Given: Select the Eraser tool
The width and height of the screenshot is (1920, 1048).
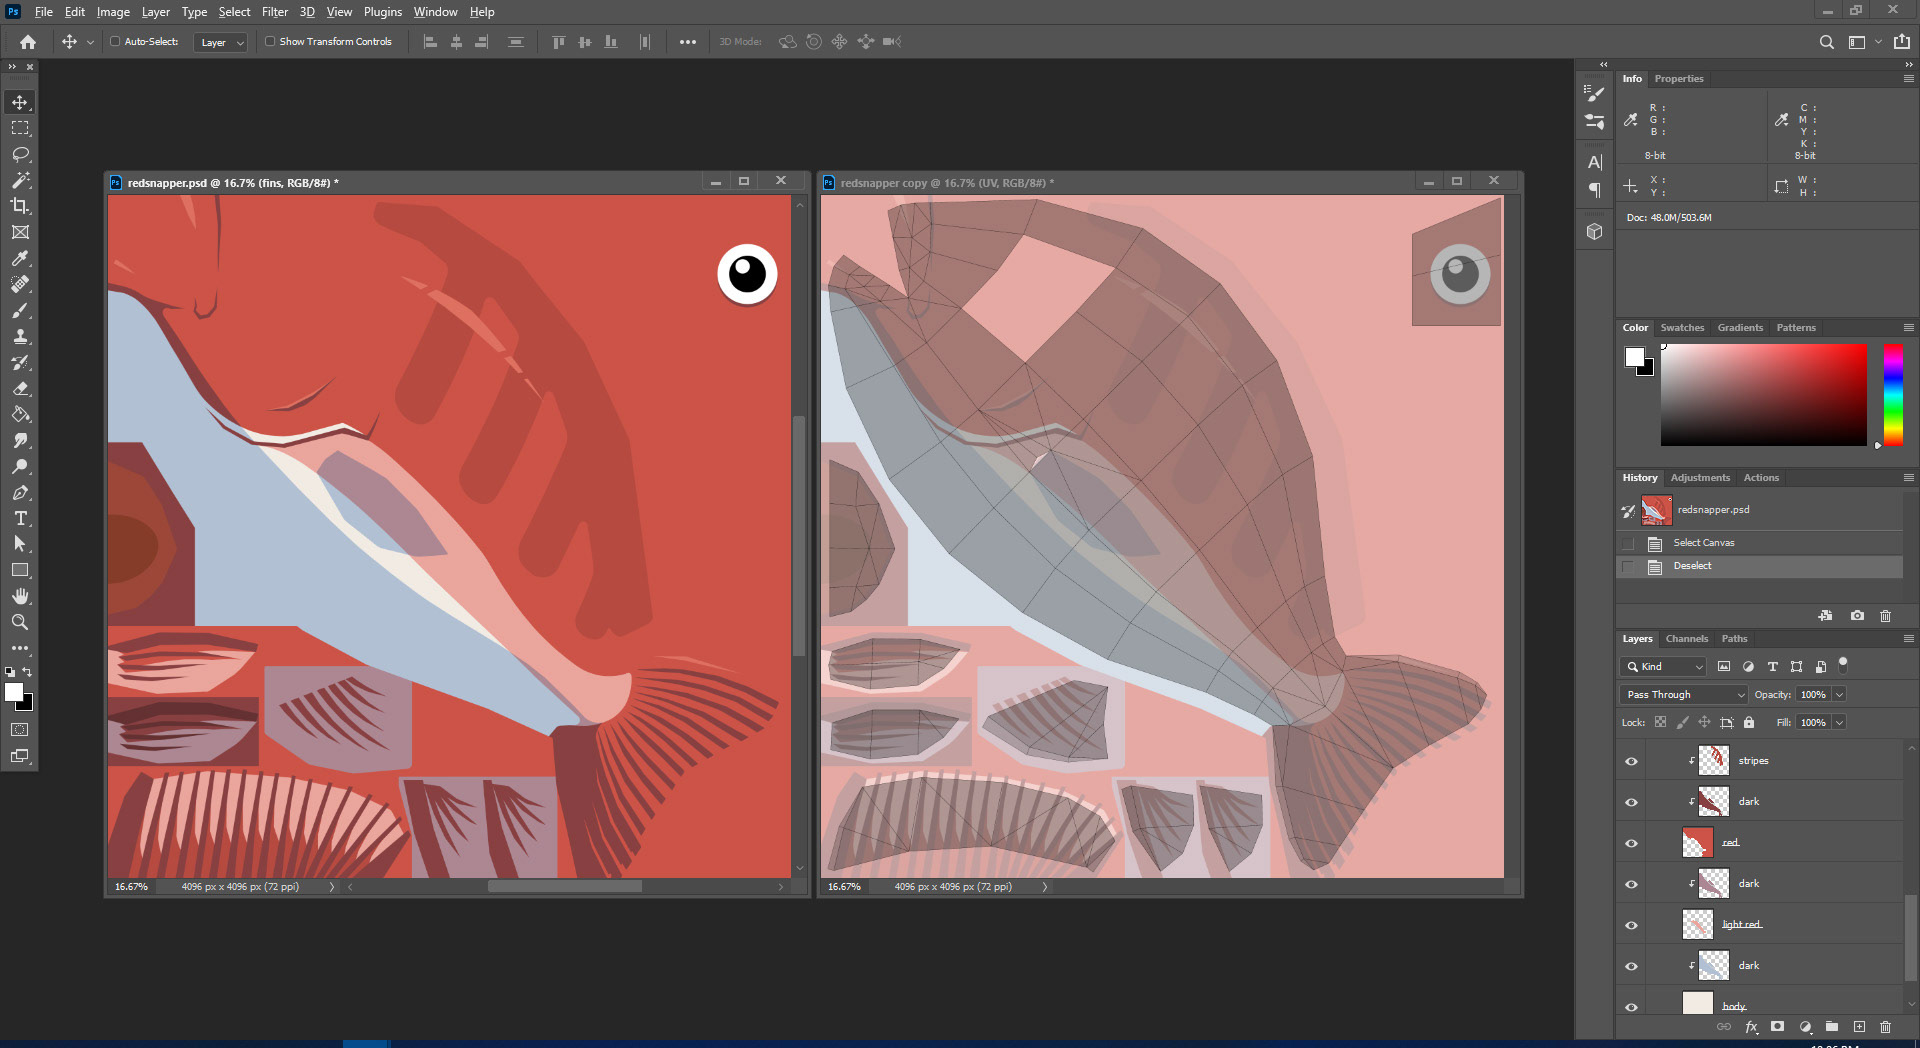Looking at the screenshot, I should point(20,388).
